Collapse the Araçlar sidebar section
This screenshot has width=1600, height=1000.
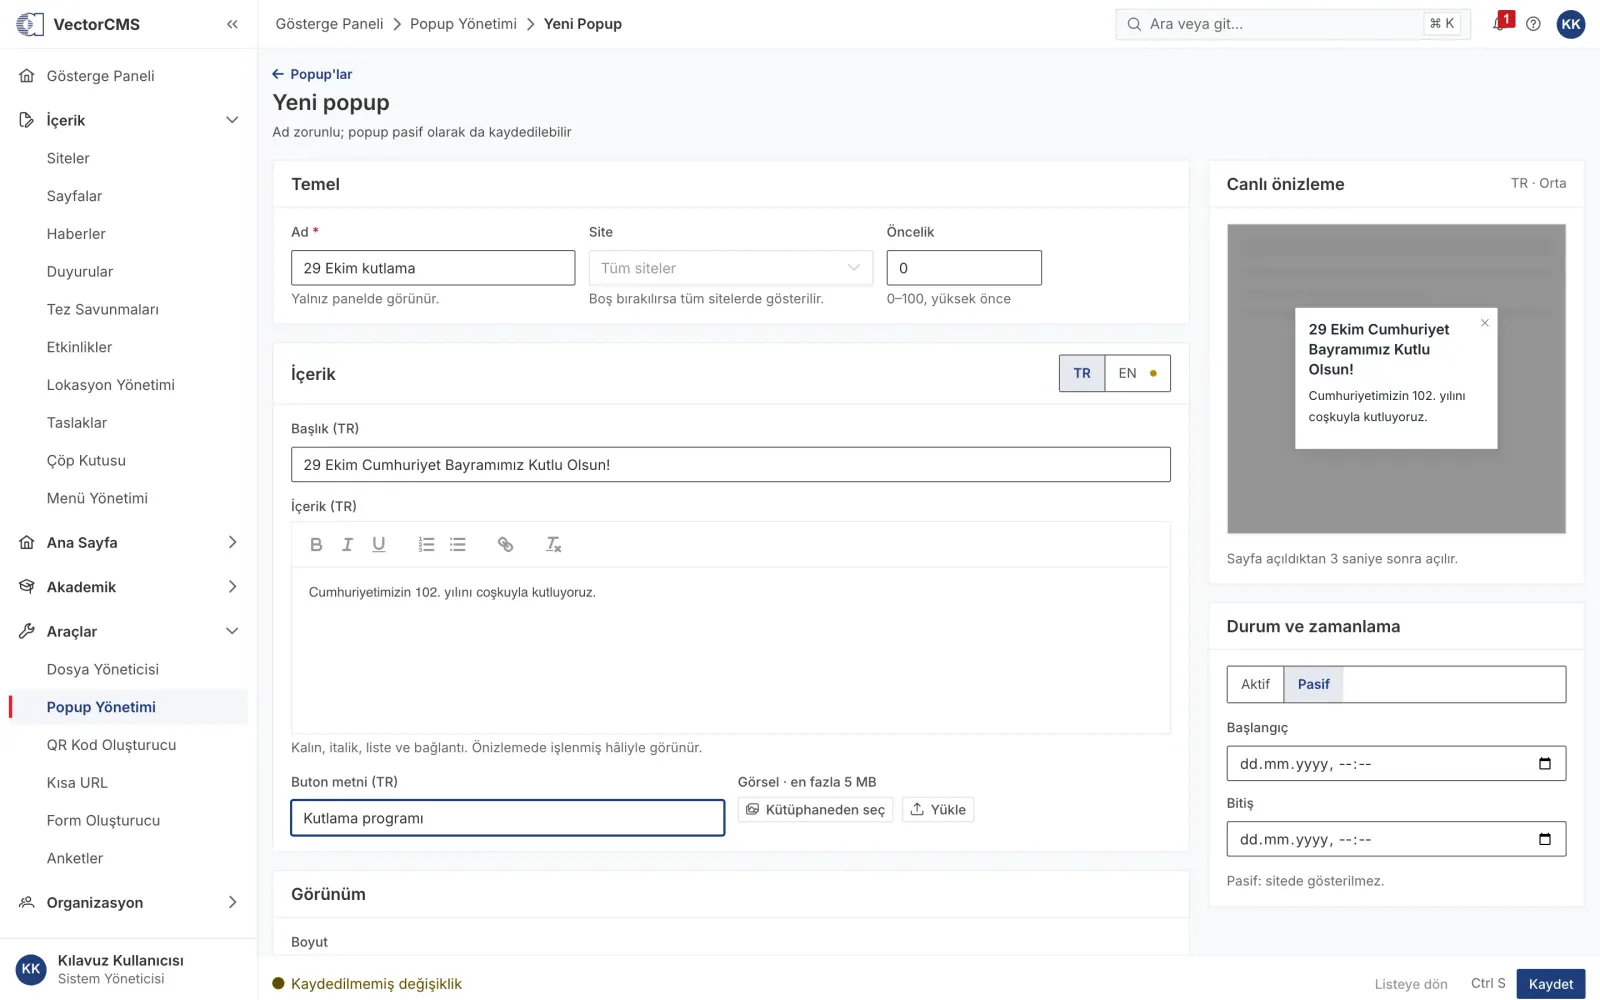click(x=128, y=631)
